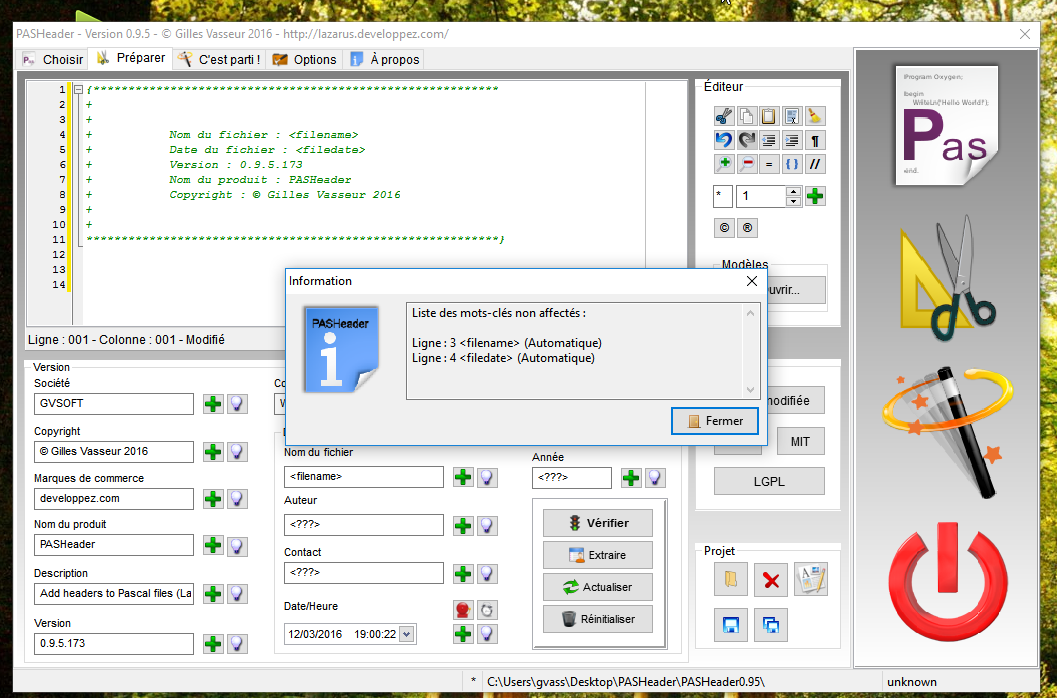Click the broom clear icon in Éditeur
Image resolution: width=1057 pixels, height=698 pixels.
point(815,116)
